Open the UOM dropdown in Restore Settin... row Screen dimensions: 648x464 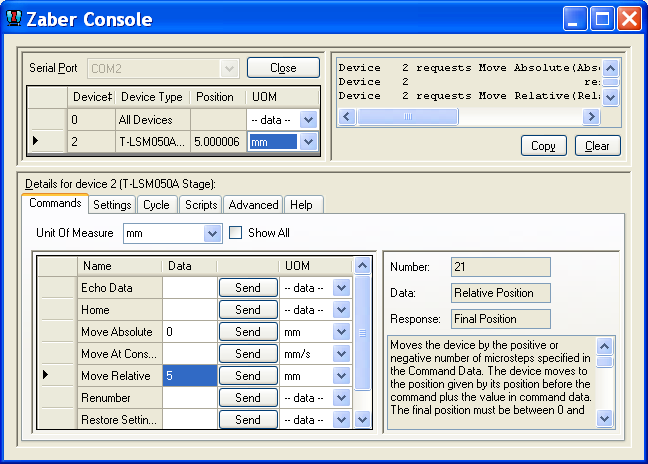click(341, 420)
